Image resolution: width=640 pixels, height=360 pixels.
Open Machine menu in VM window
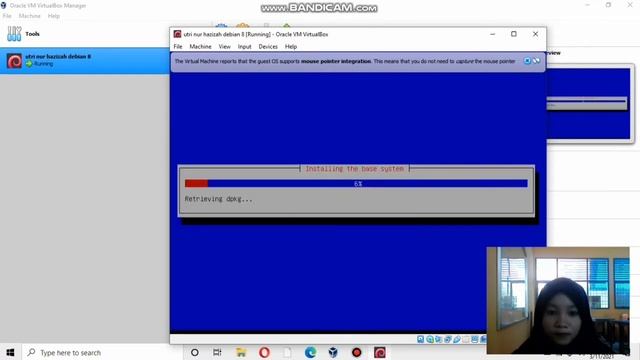click(200, 47)
